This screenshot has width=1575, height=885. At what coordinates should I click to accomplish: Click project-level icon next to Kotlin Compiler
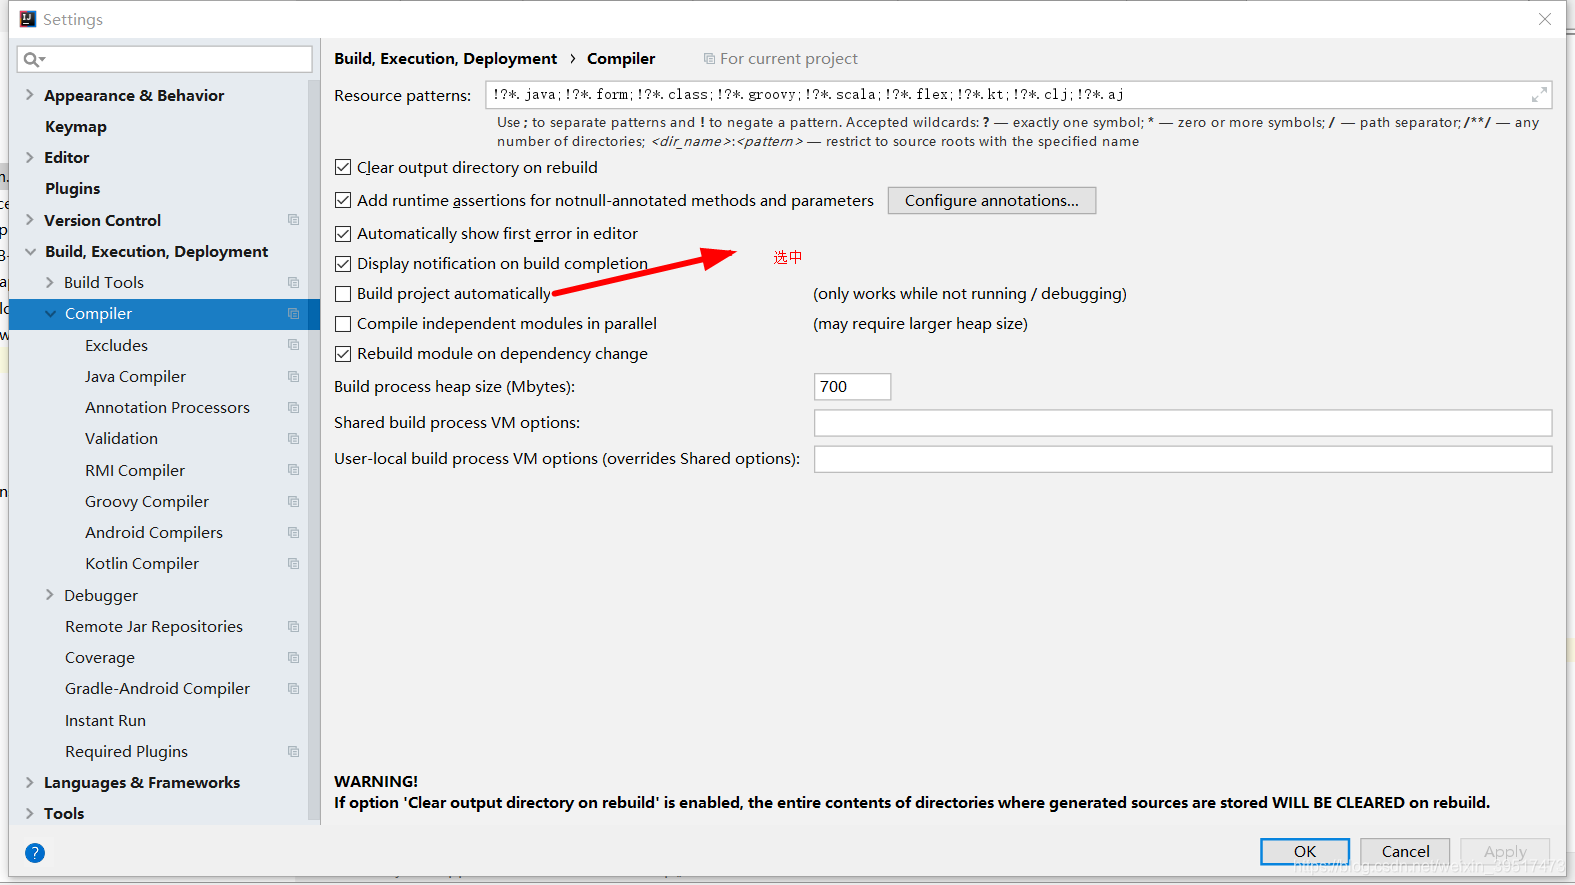293,564
